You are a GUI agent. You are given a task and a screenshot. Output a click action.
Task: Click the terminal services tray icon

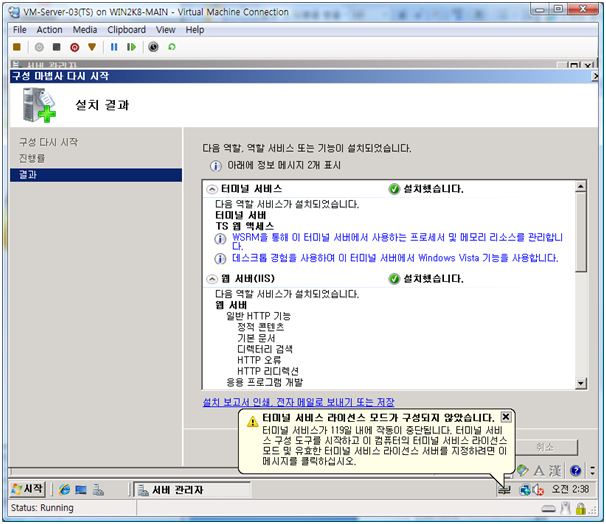point(504,490)
